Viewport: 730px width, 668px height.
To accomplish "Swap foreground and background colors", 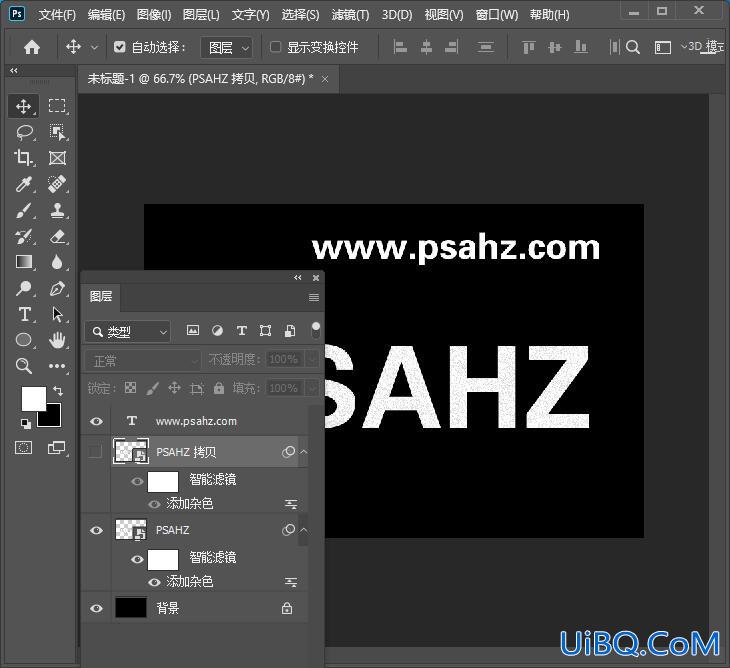I will point(58,391).
